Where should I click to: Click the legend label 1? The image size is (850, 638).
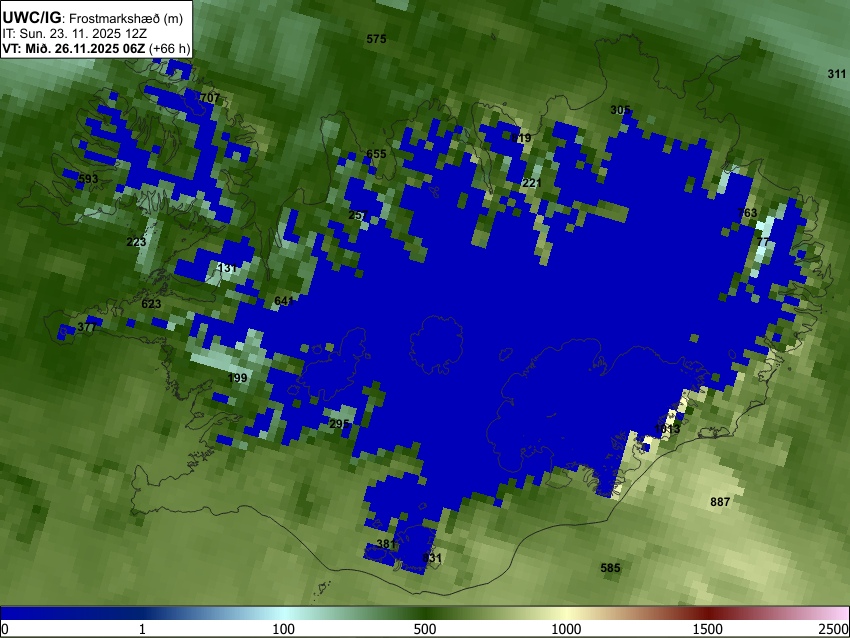tap(142, 629)
